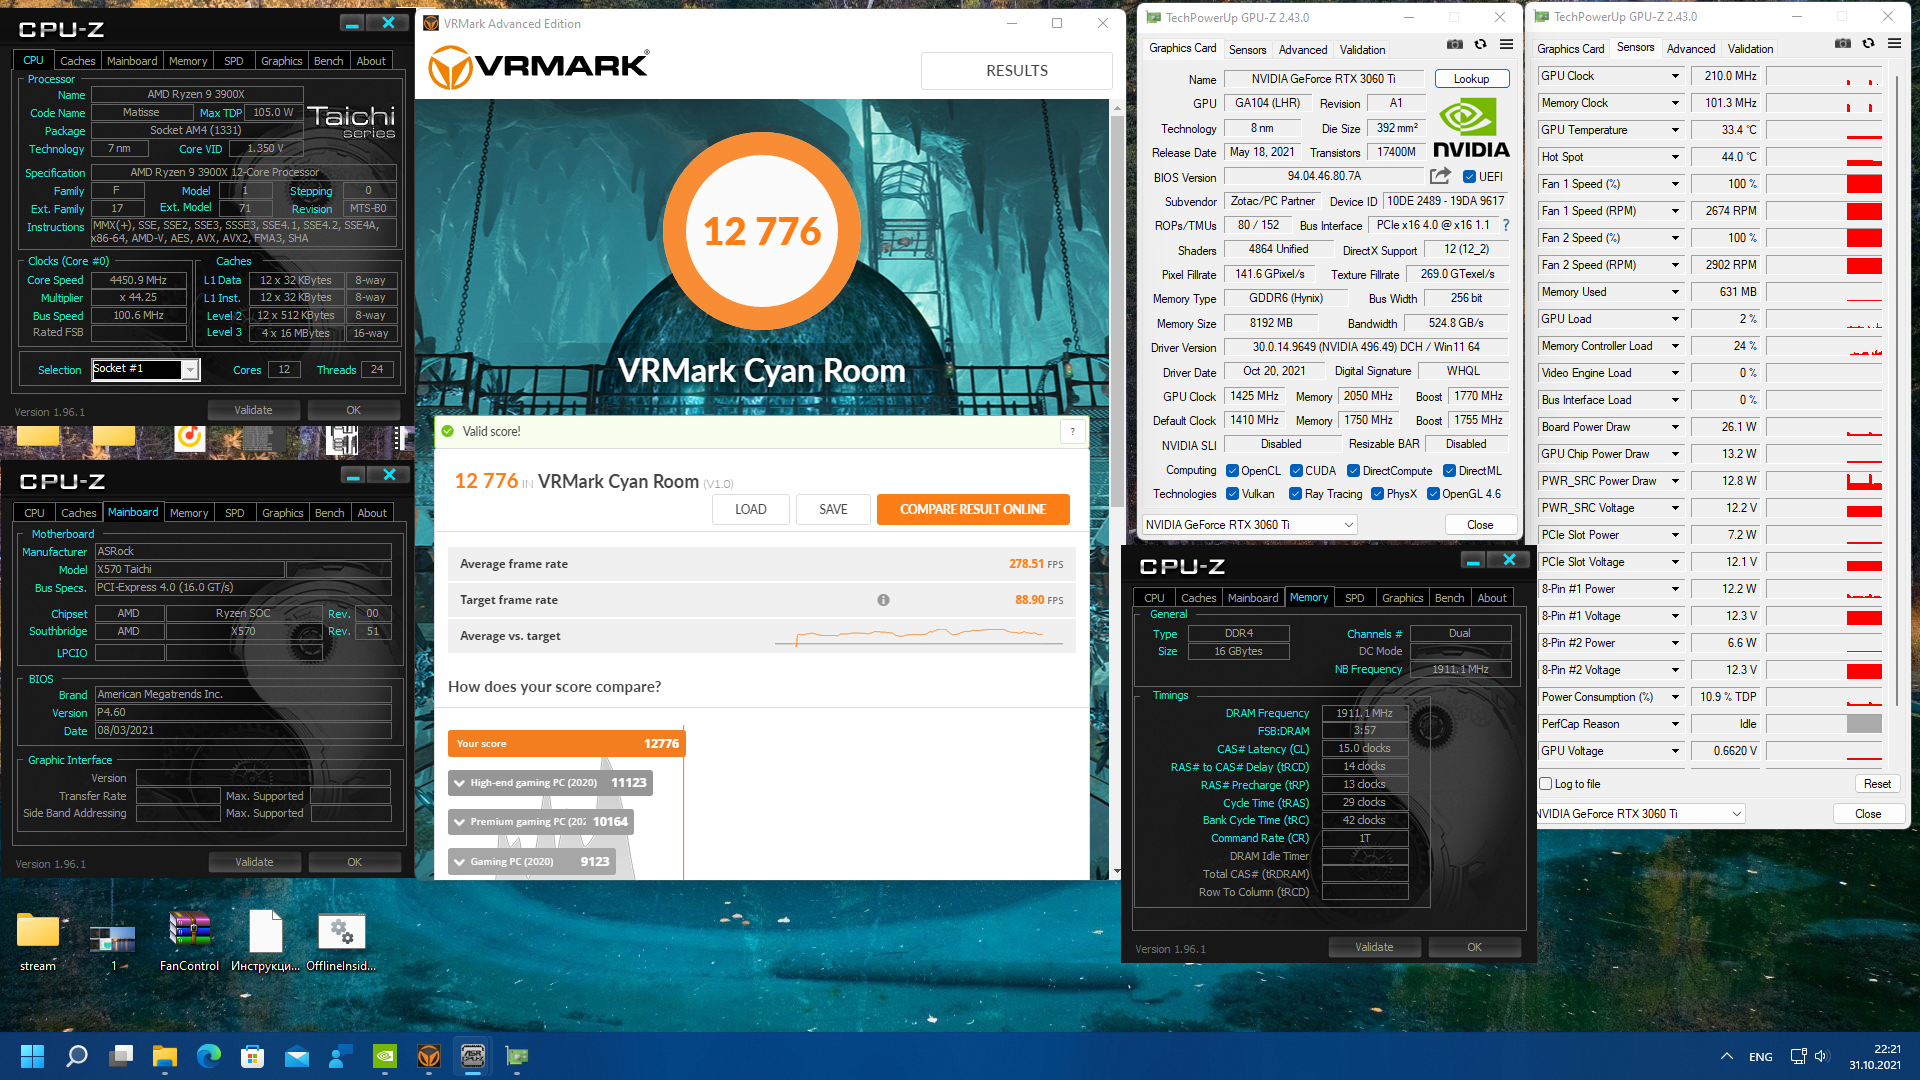Open the VRMark RESULTS tab
The image size is (1920, 1080).
click(1017, 71)
